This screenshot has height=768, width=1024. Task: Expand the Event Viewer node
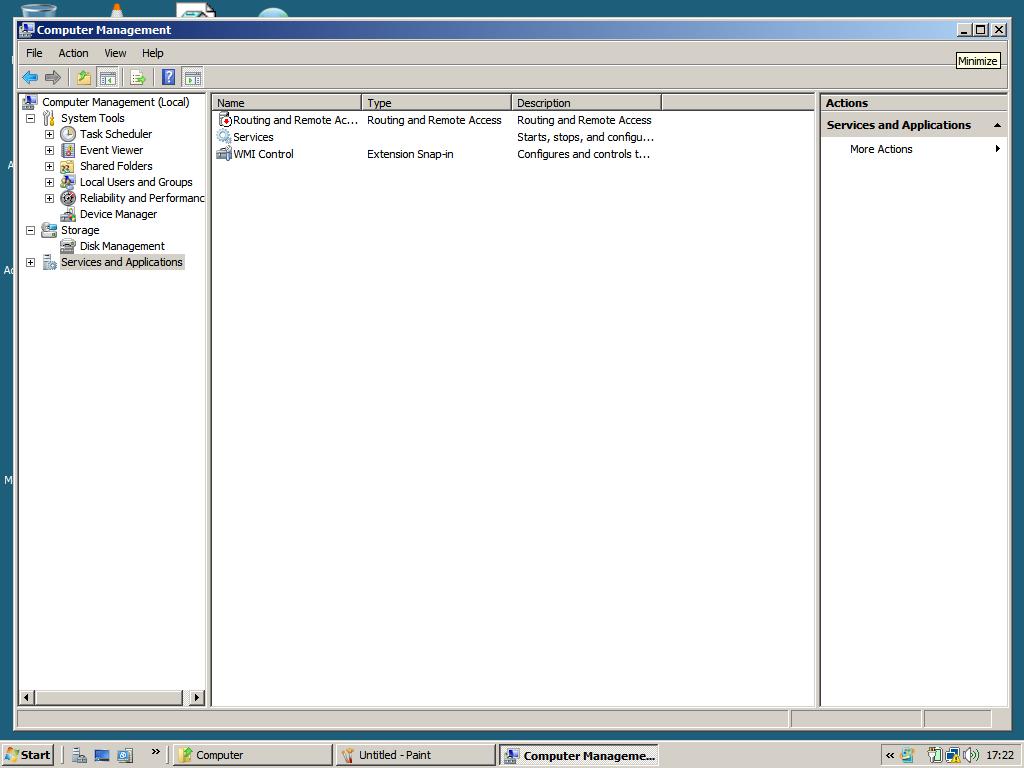49,150
